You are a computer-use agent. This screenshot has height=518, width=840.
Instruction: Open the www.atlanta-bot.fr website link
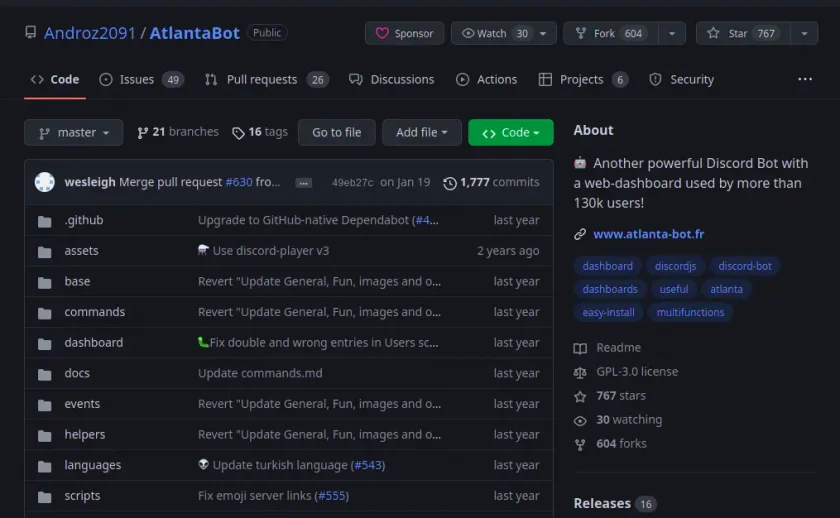pyautogui.click(x=648, y=234)
